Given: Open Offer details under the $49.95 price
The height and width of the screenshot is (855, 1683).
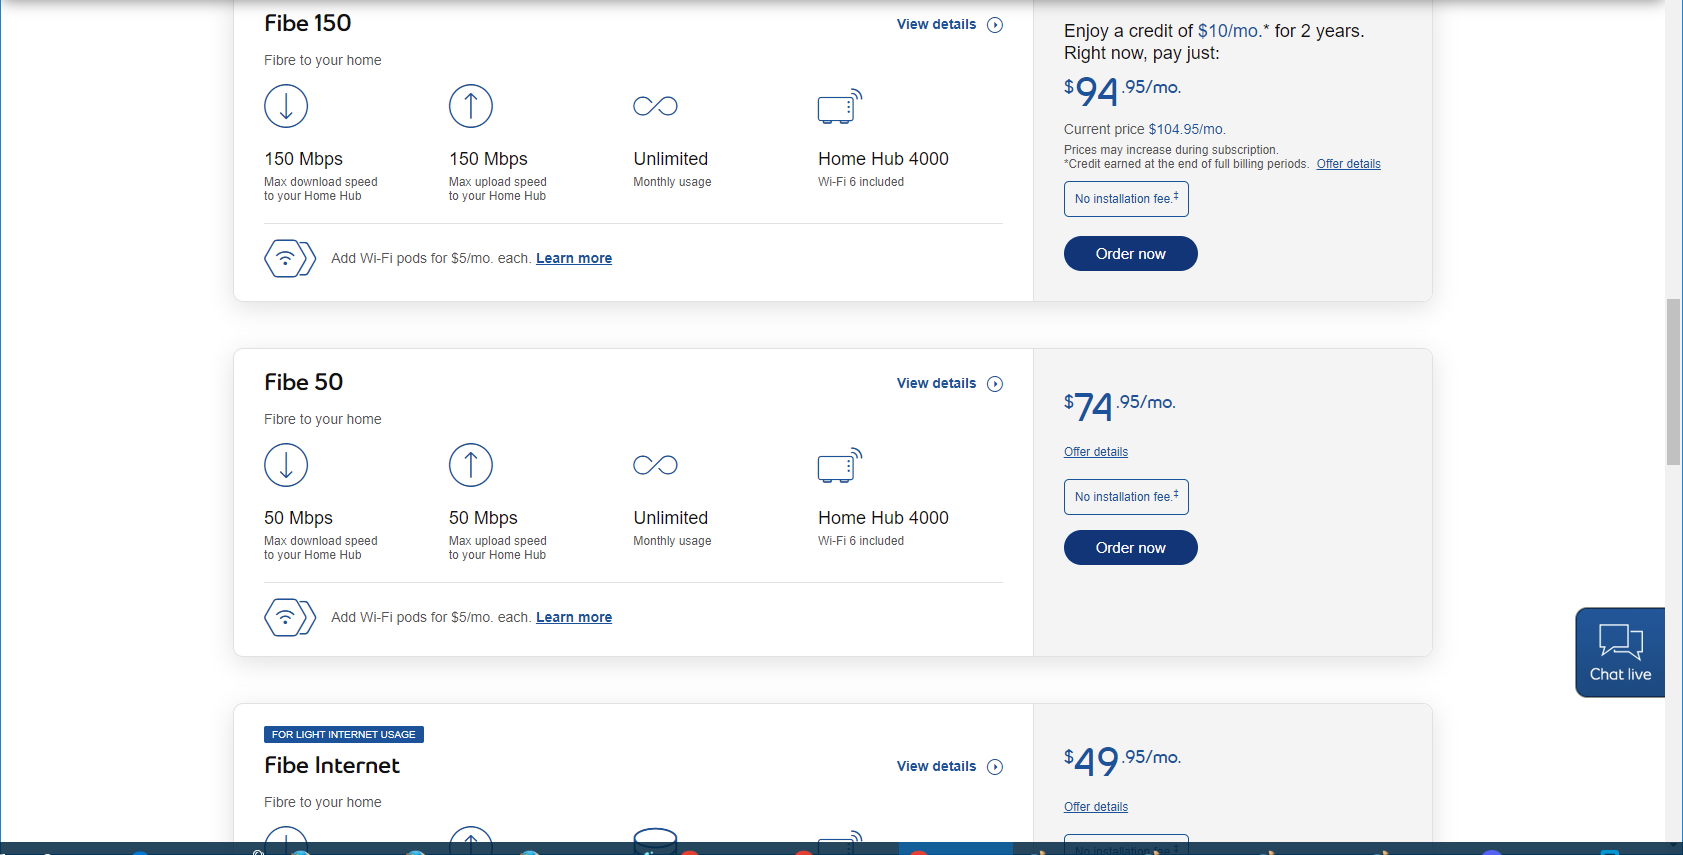Looking at the screenshot, I should (1096, 807).
